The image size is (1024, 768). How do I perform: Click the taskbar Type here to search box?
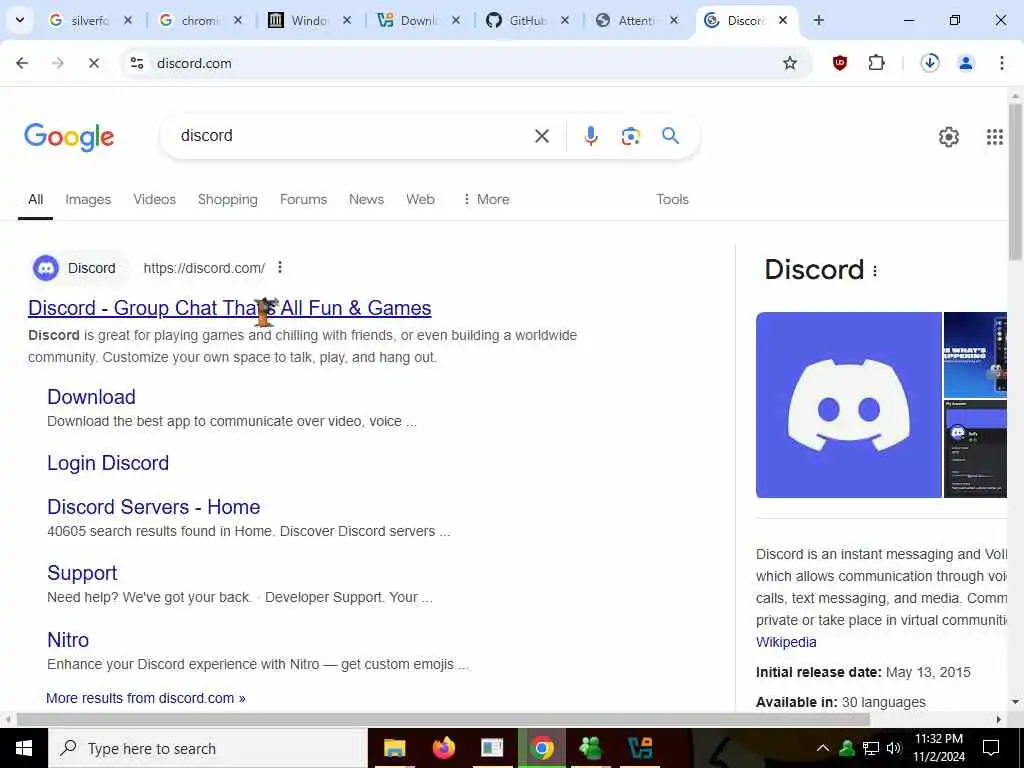[x=208, y=748]
